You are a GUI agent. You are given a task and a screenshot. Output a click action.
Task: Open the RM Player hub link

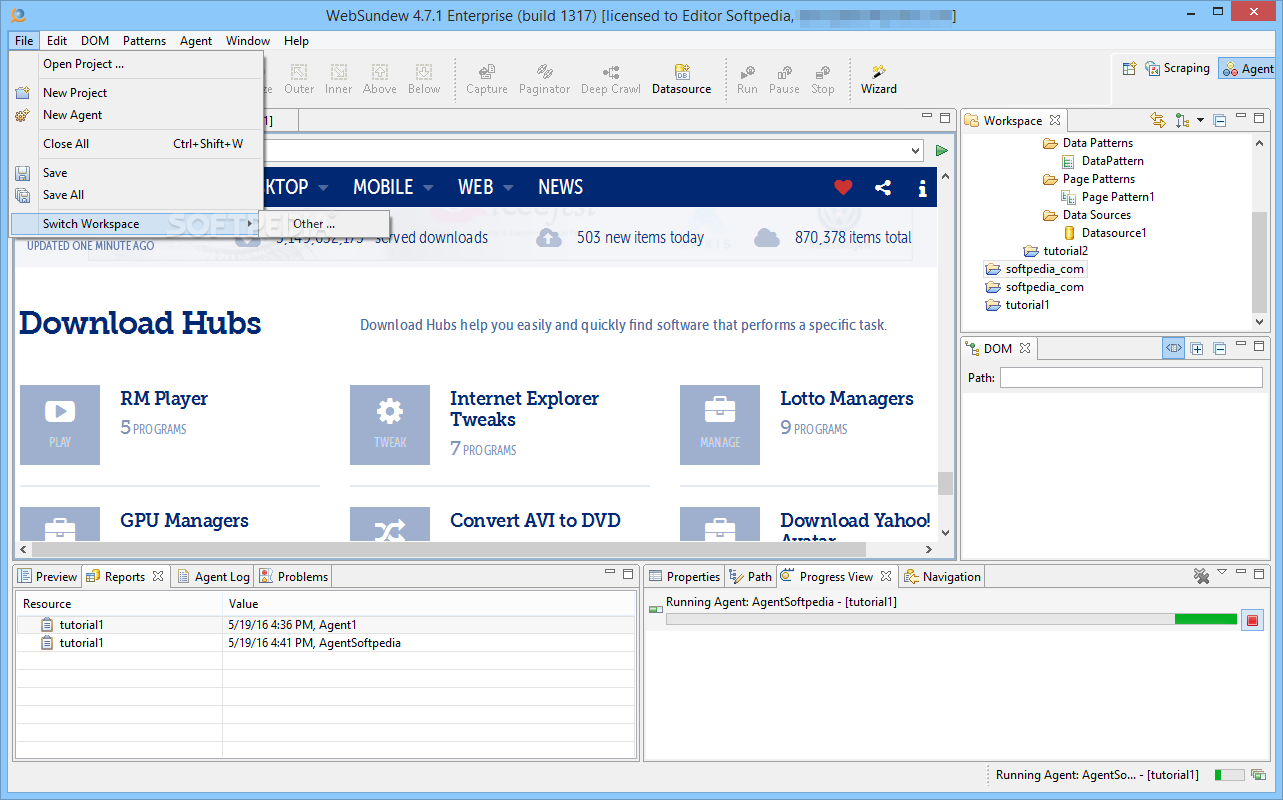coord(164,398)
